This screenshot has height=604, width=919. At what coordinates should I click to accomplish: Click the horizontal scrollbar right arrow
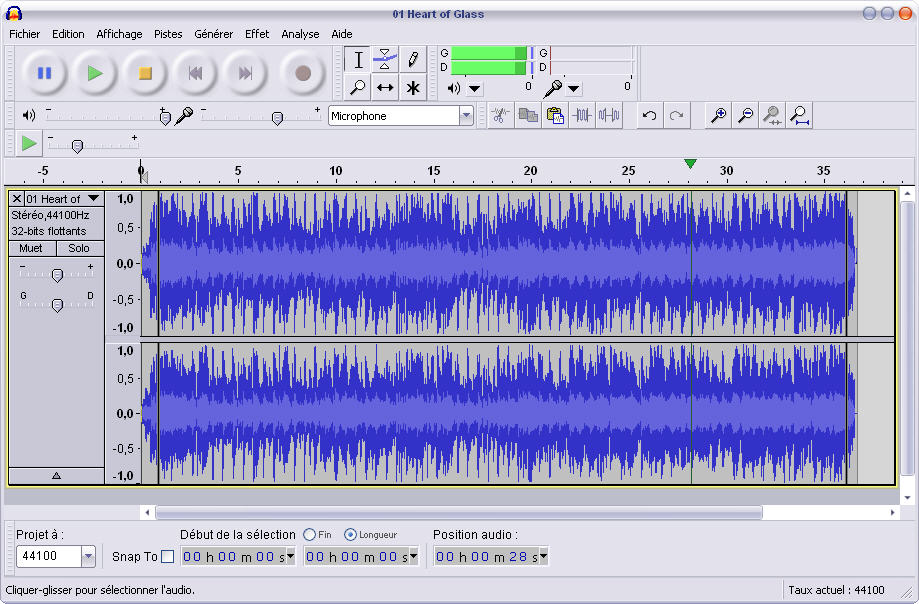pyautogui.click(x=893, y=513)
